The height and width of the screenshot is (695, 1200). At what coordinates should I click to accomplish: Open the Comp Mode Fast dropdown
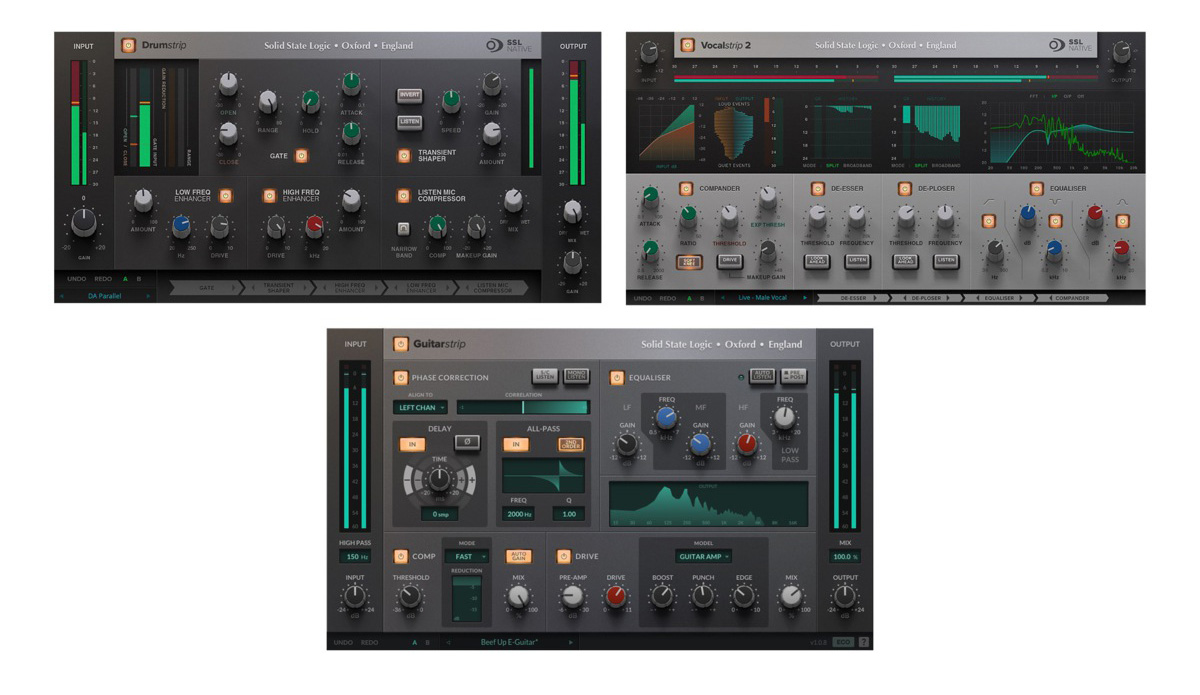467,557
